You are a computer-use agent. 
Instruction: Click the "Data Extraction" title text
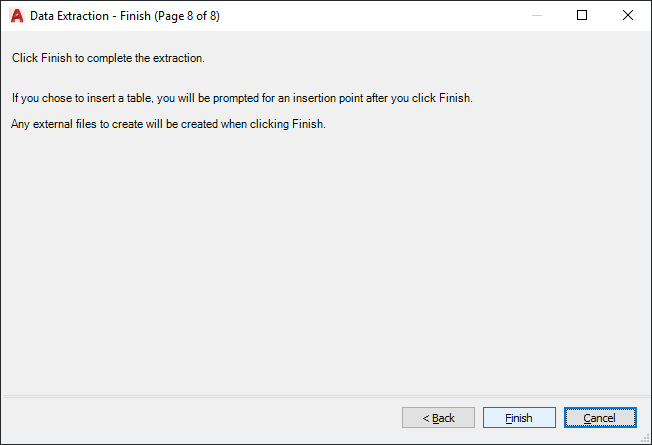(x=69, y=15)
